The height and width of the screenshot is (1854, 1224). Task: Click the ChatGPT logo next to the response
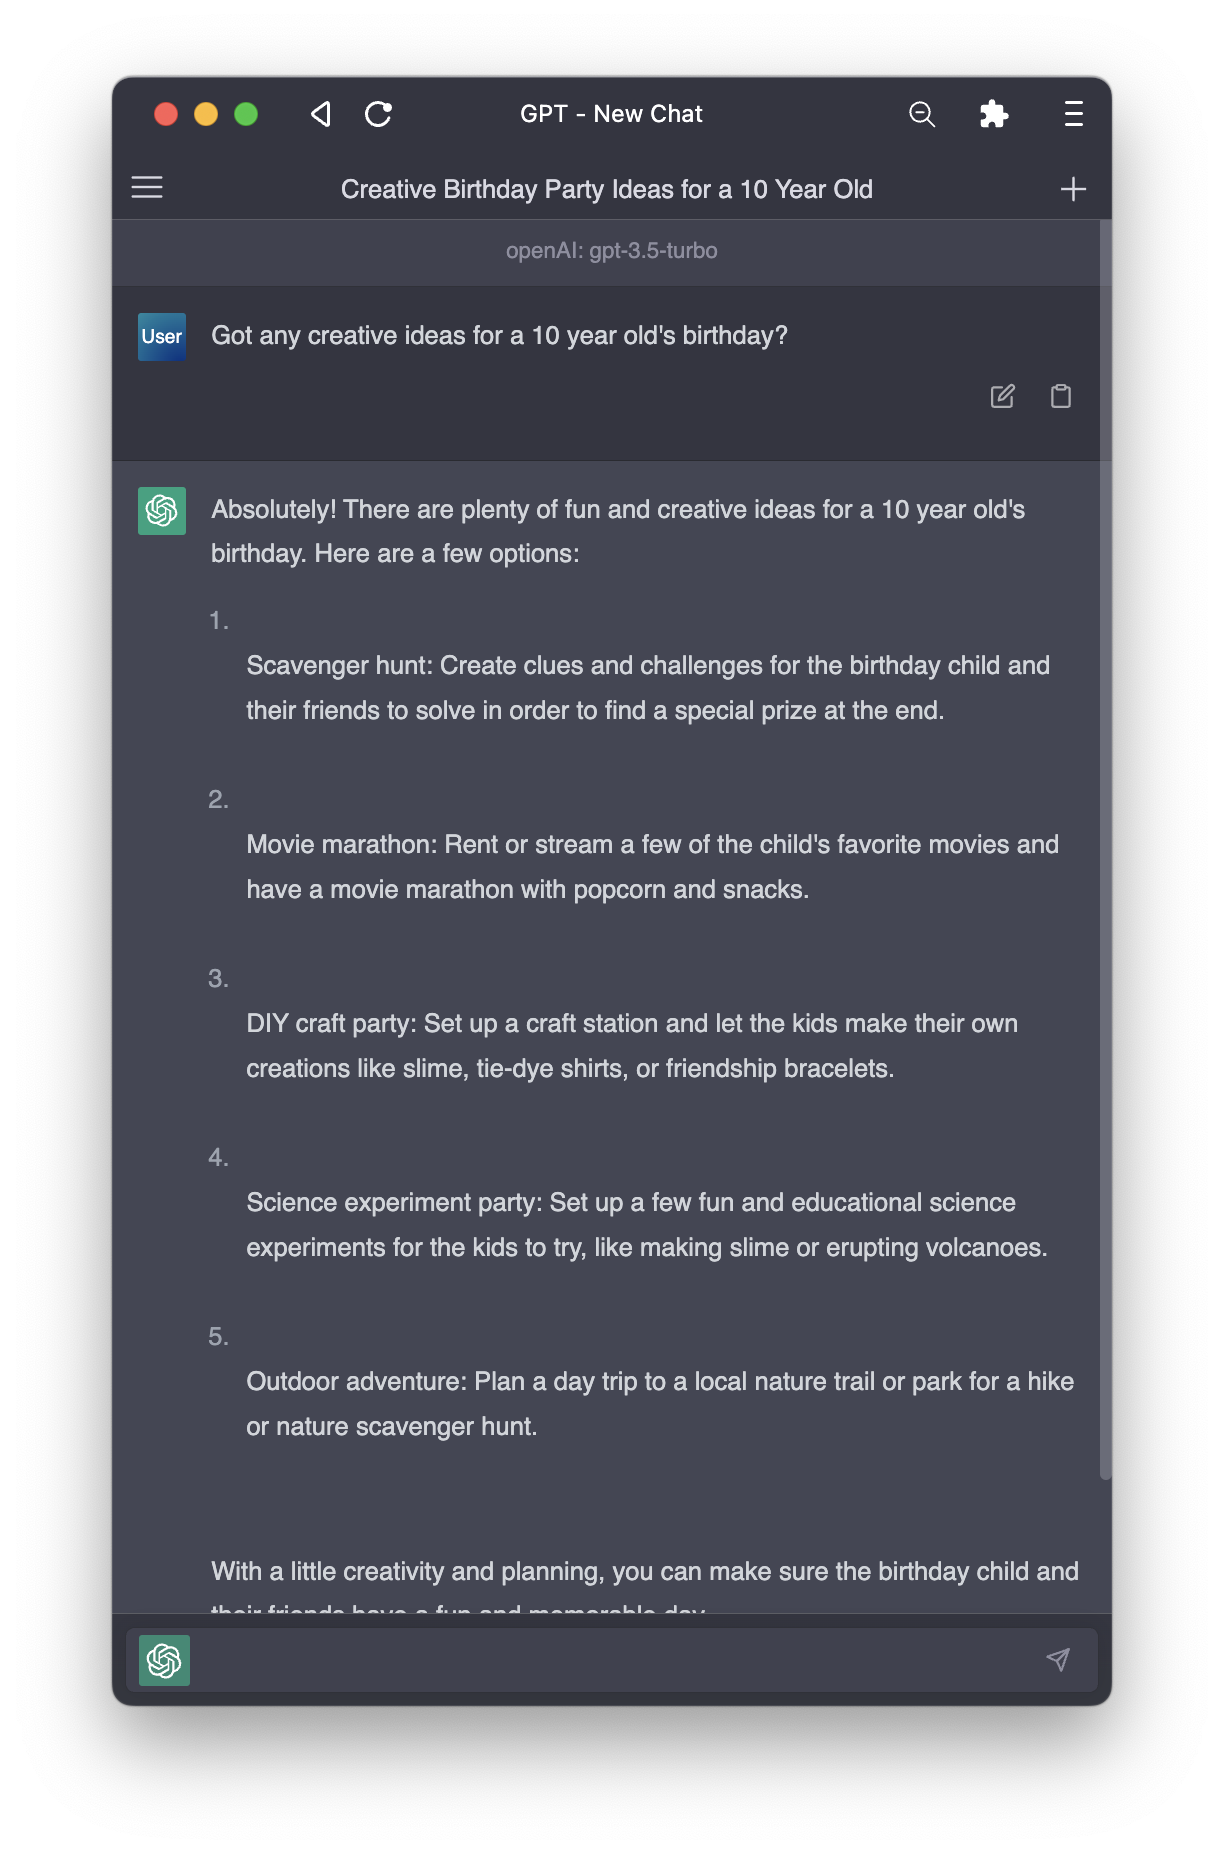[x=161, y=511]
